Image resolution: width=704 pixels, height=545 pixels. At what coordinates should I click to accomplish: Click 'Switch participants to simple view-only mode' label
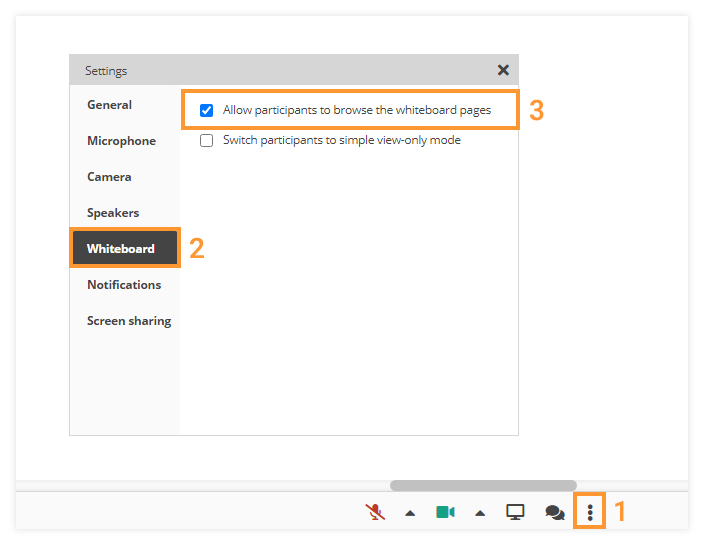click(342, 140)
